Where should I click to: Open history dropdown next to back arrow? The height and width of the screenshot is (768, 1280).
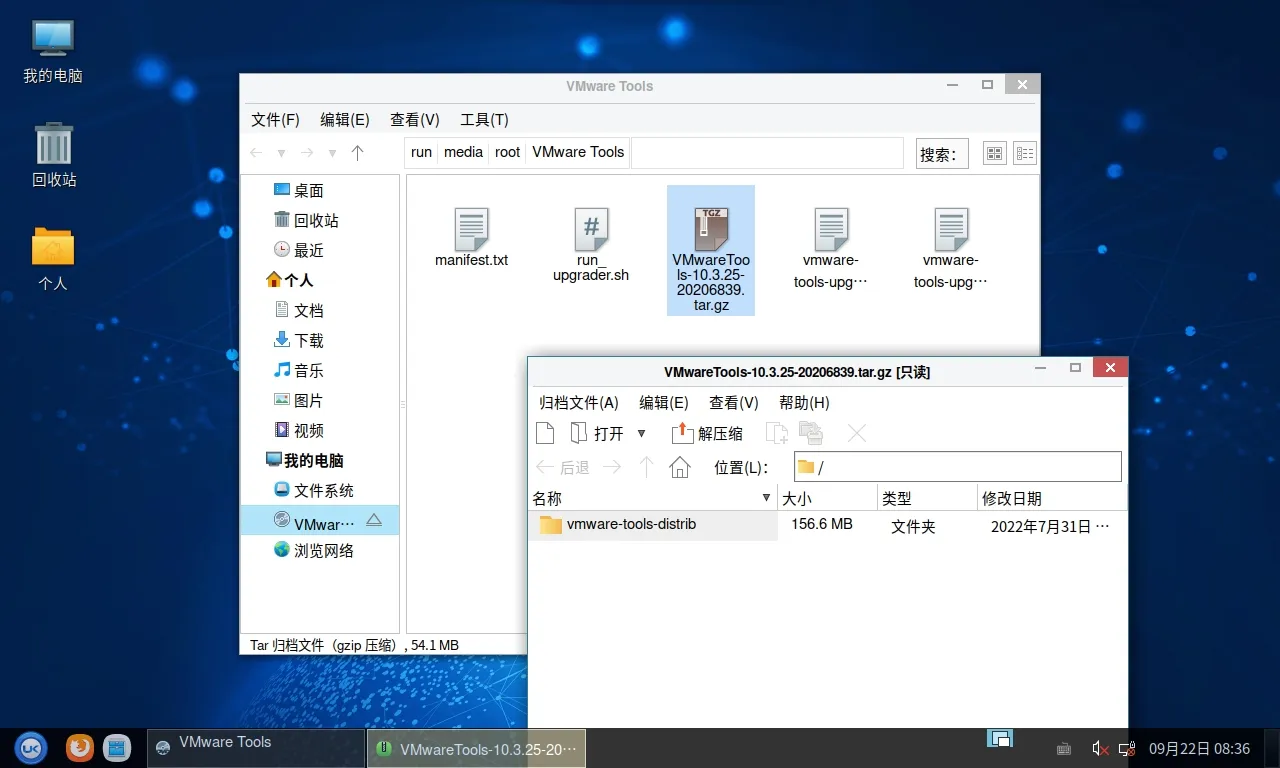[x=282, y=153]
